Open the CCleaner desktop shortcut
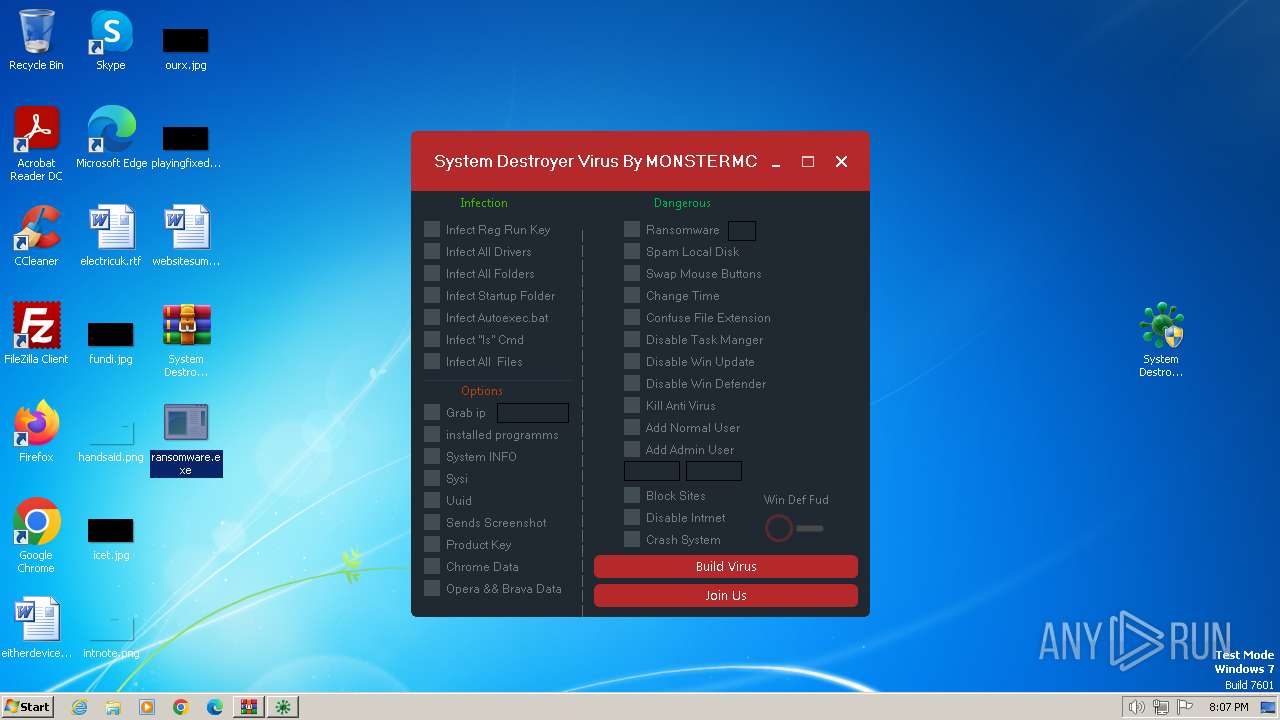This screenshot has height=720, width=1280. (36, 236)
